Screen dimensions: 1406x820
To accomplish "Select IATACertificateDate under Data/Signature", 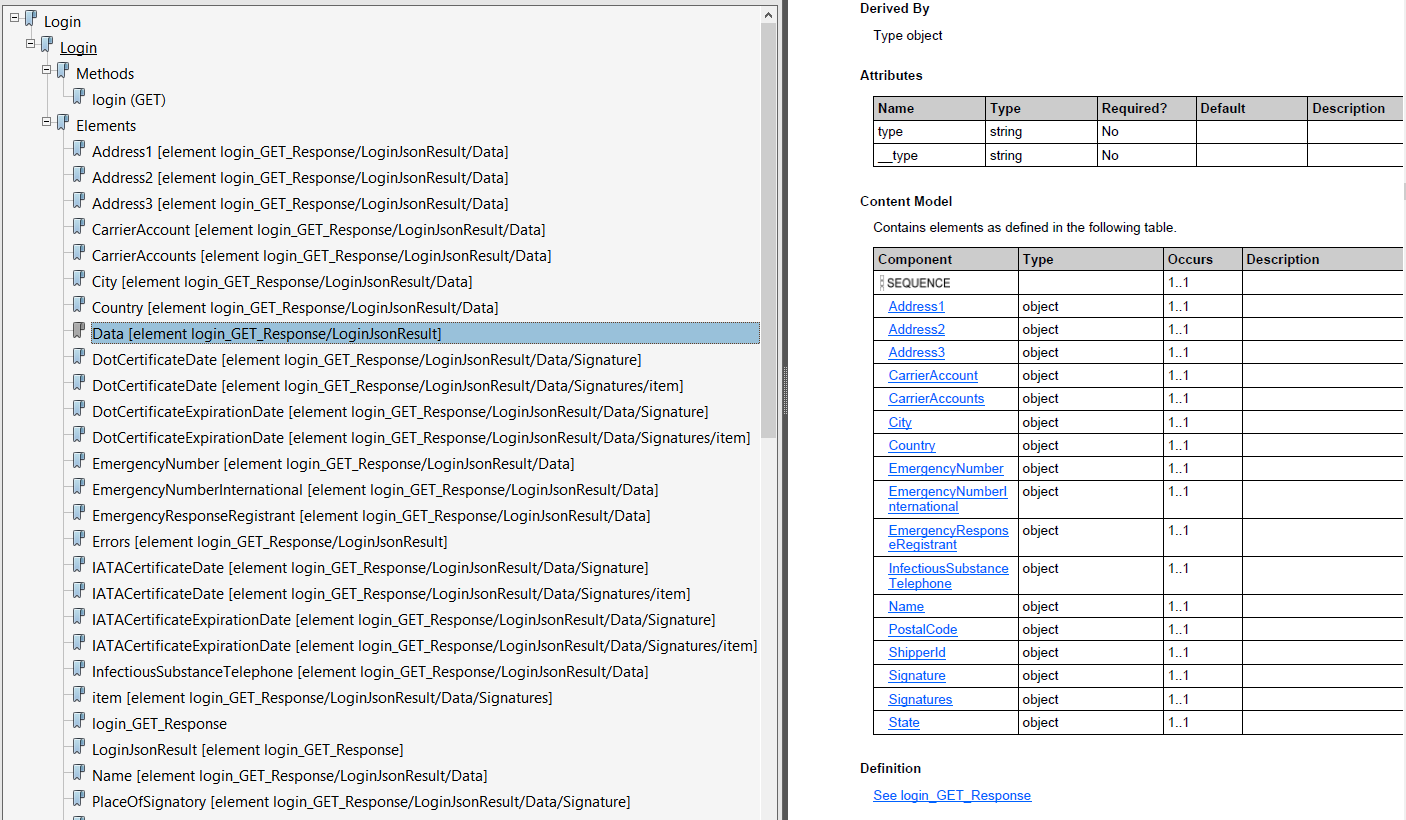I will point(370,568).
